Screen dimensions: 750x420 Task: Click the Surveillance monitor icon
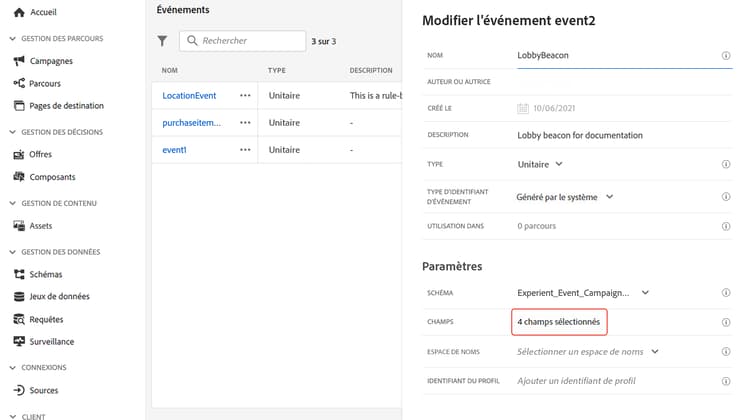[19, 342]
